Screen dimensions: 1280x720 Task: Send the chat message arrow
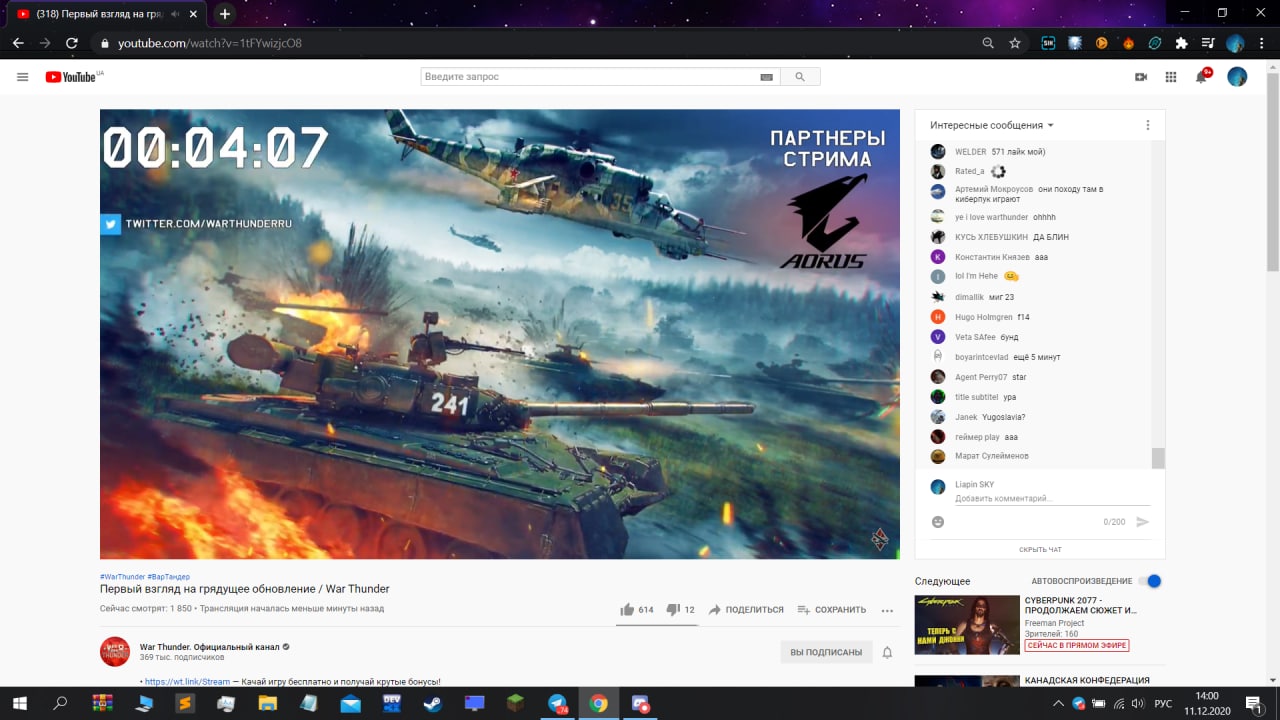1143,522
